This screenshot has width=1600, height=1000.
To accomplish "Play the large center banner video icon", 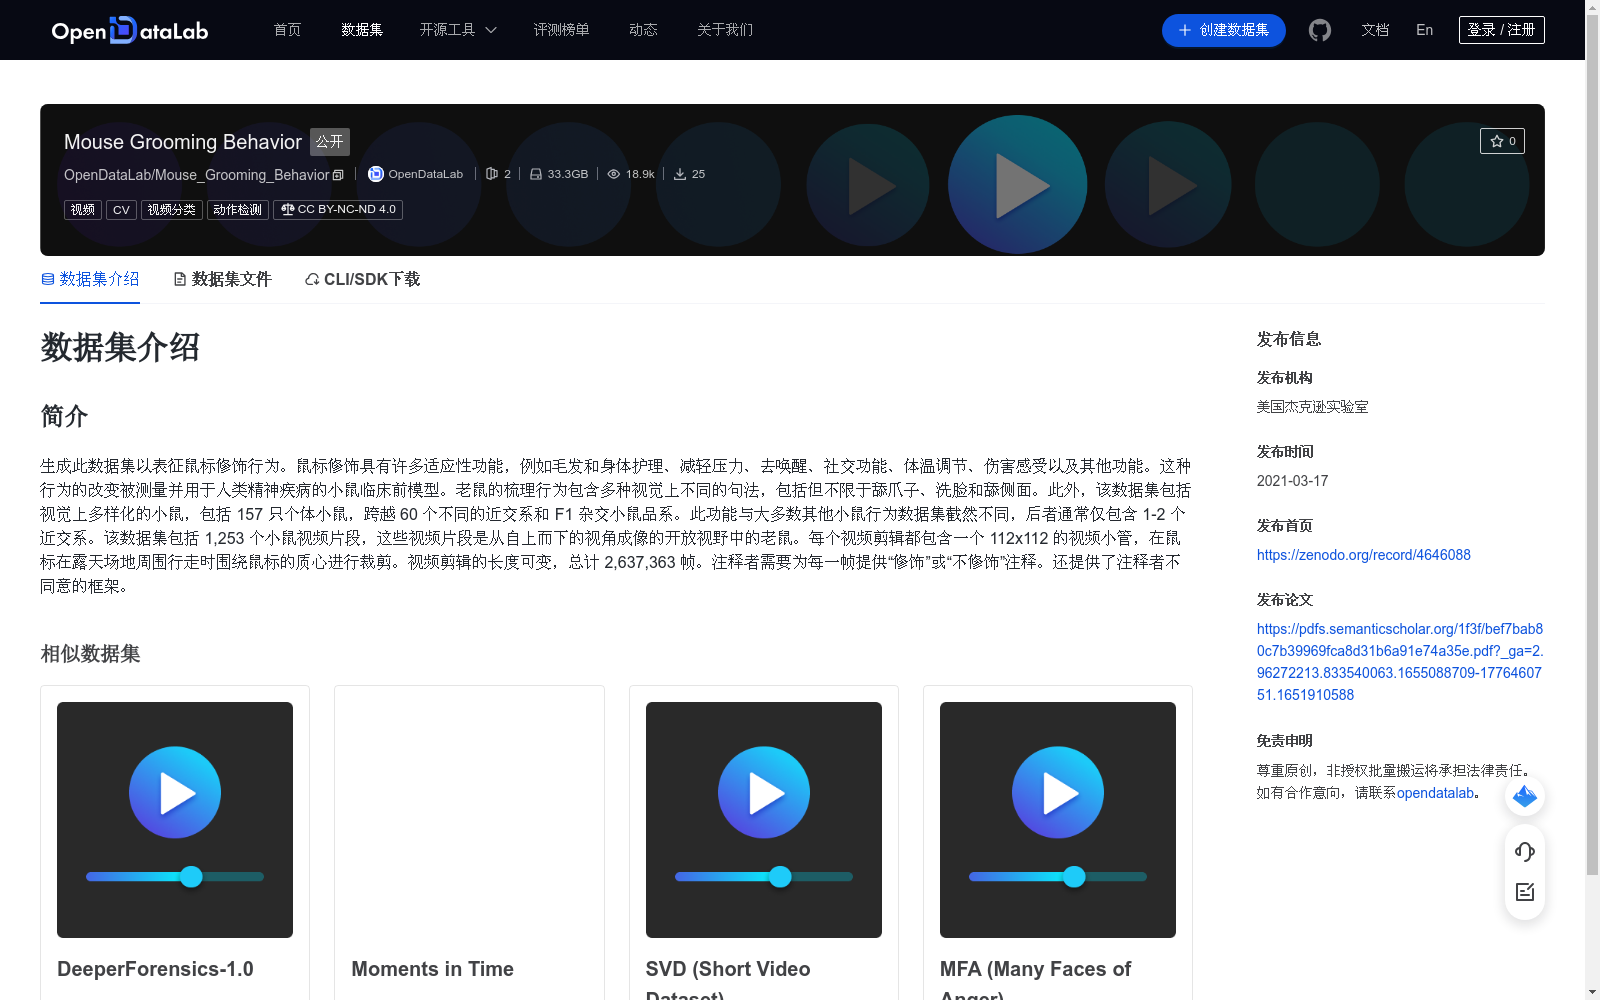I will [x=1018, y=184].
